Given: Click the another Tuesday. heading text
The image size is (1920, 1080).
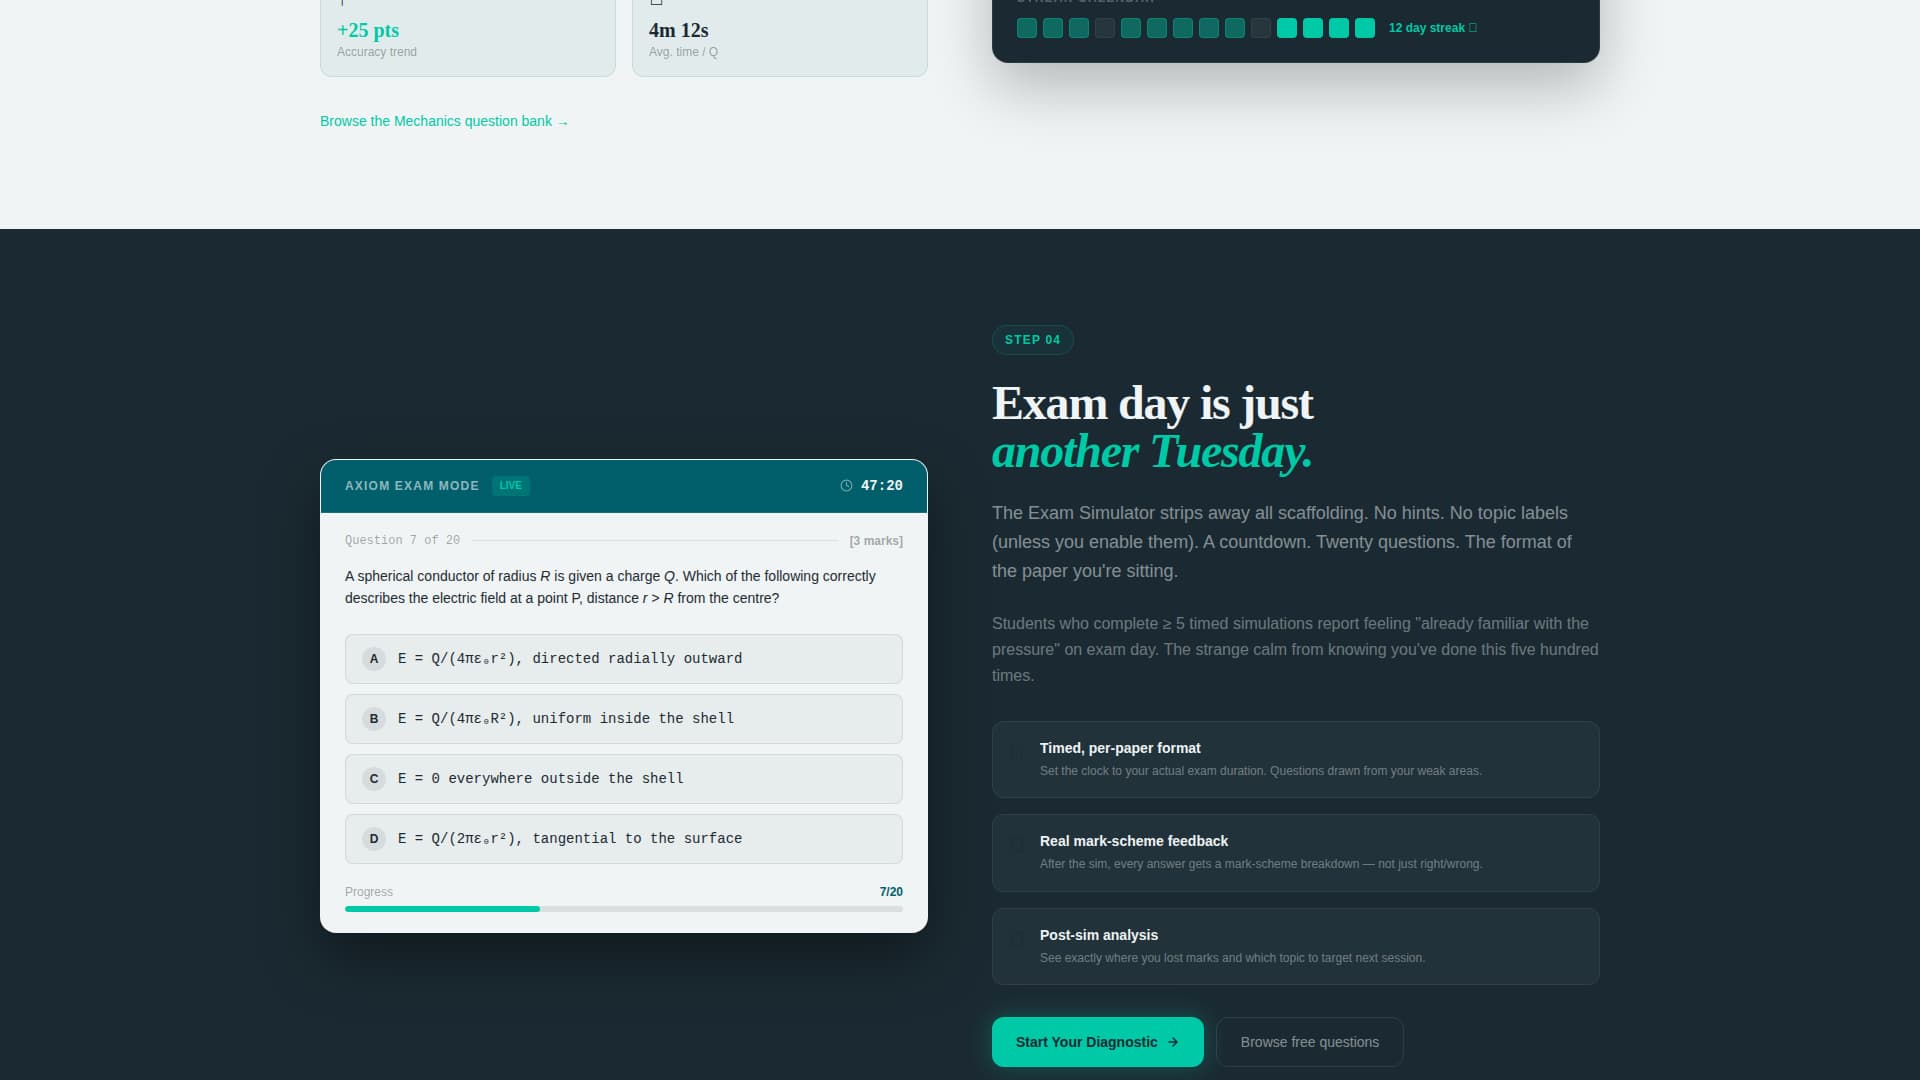Looking at the screenshot, I should pos(1152,451).
